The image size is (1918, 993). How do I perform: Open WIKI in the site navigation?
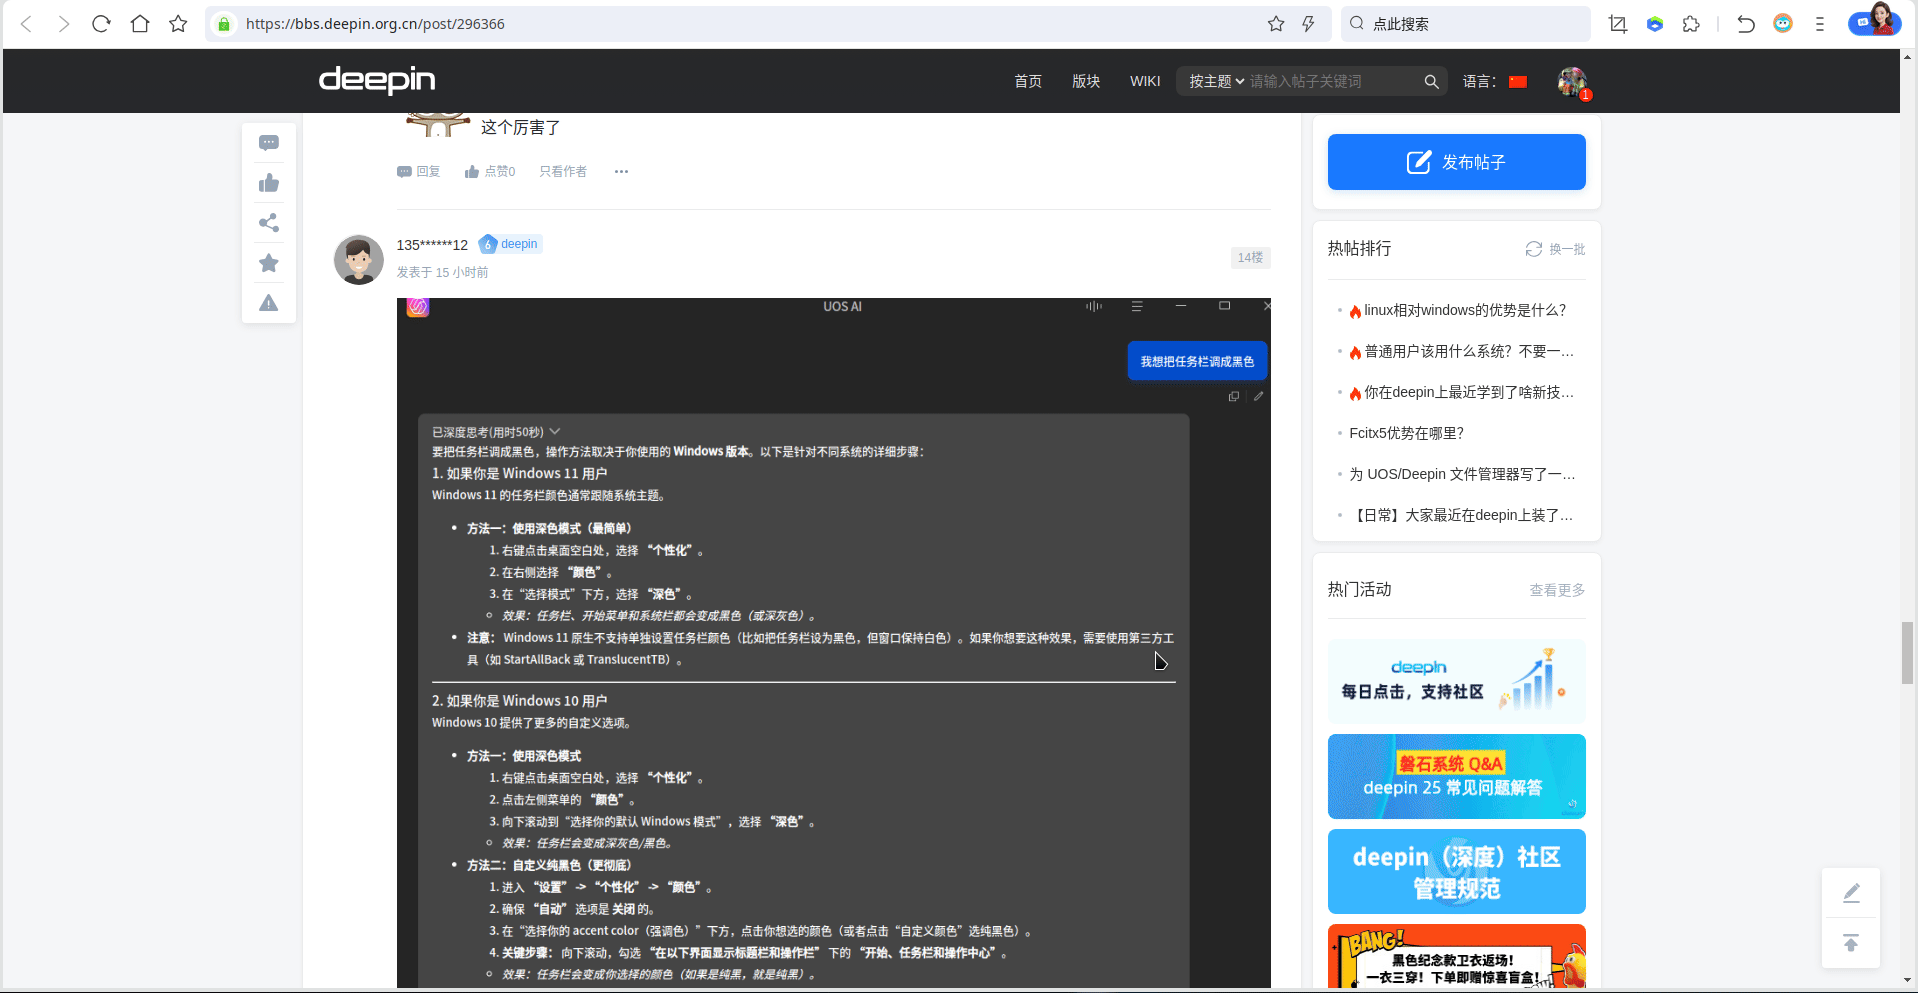click(x=1145, y=81)
